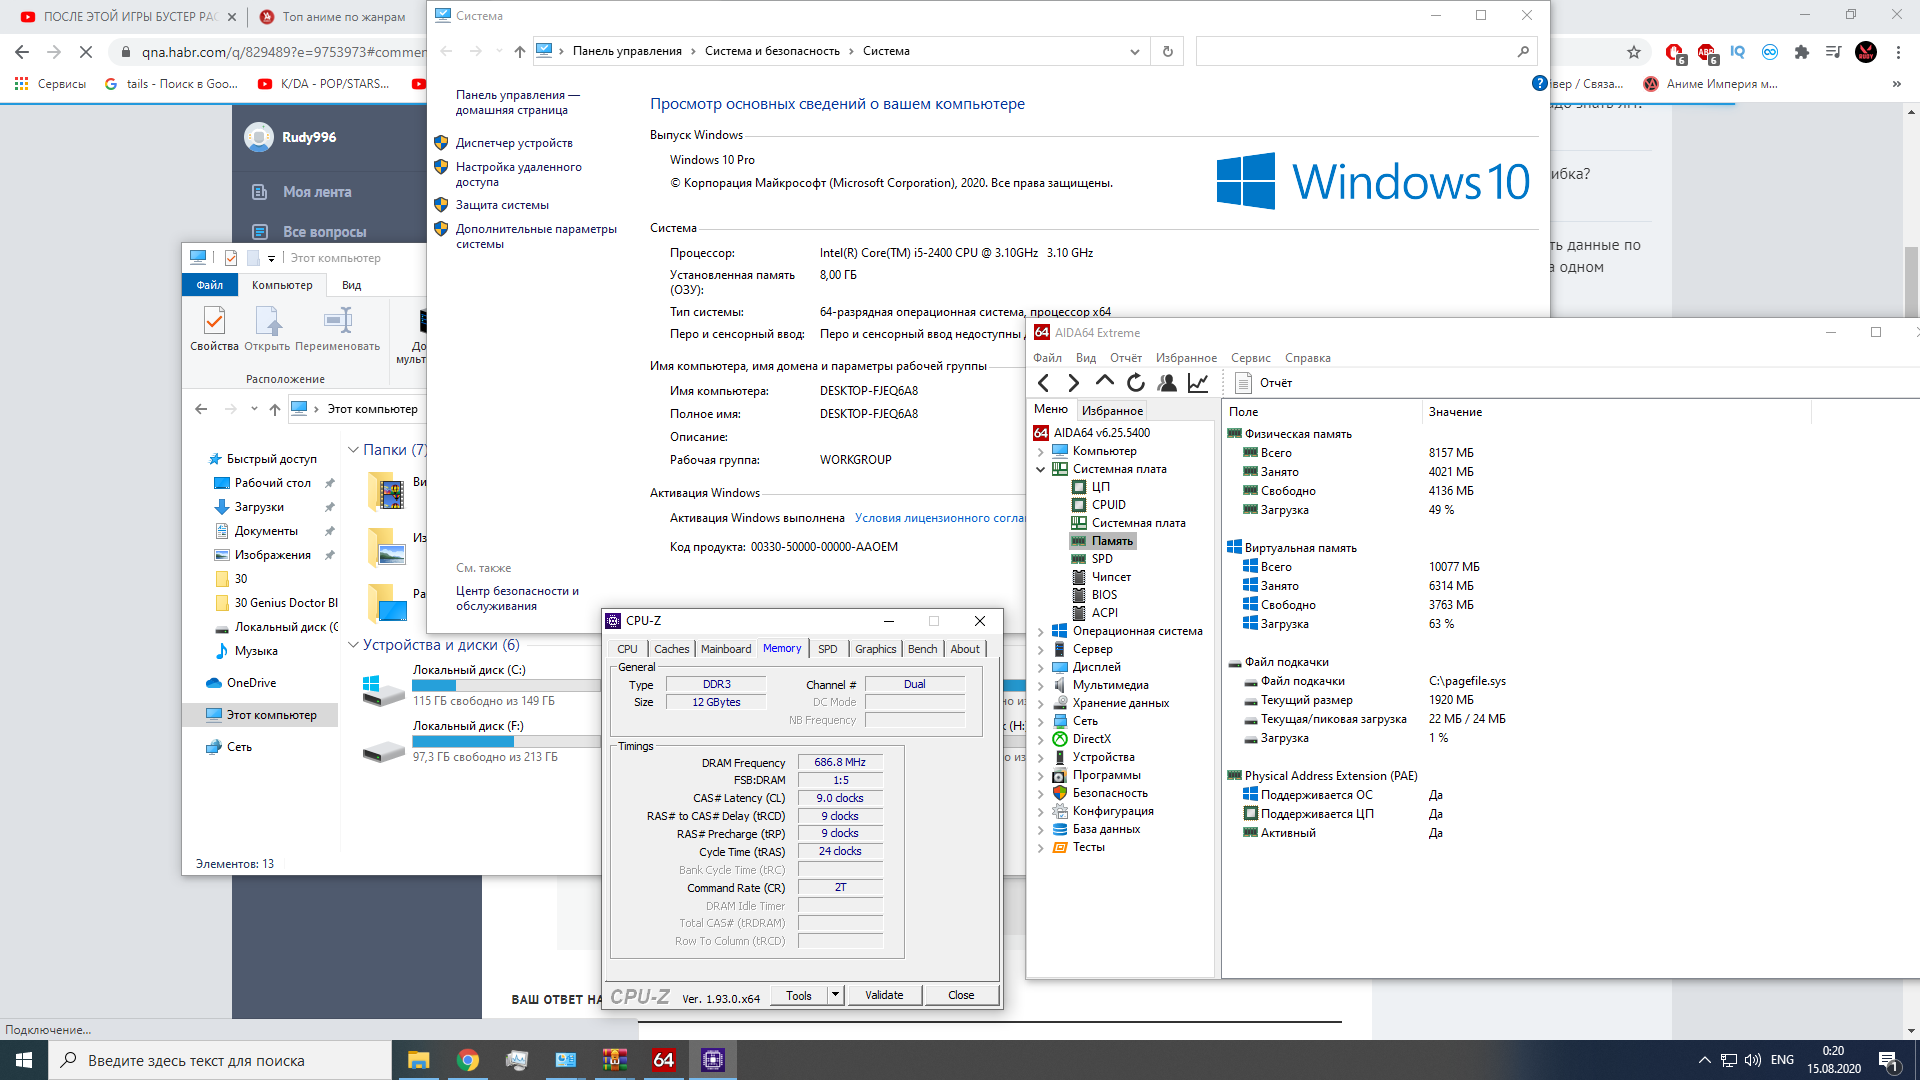Image resolution: width=1920 pixels, height=1080 pixels.
Task: Click Explorer up-directory arrow
Action: [x=275, y=409]
